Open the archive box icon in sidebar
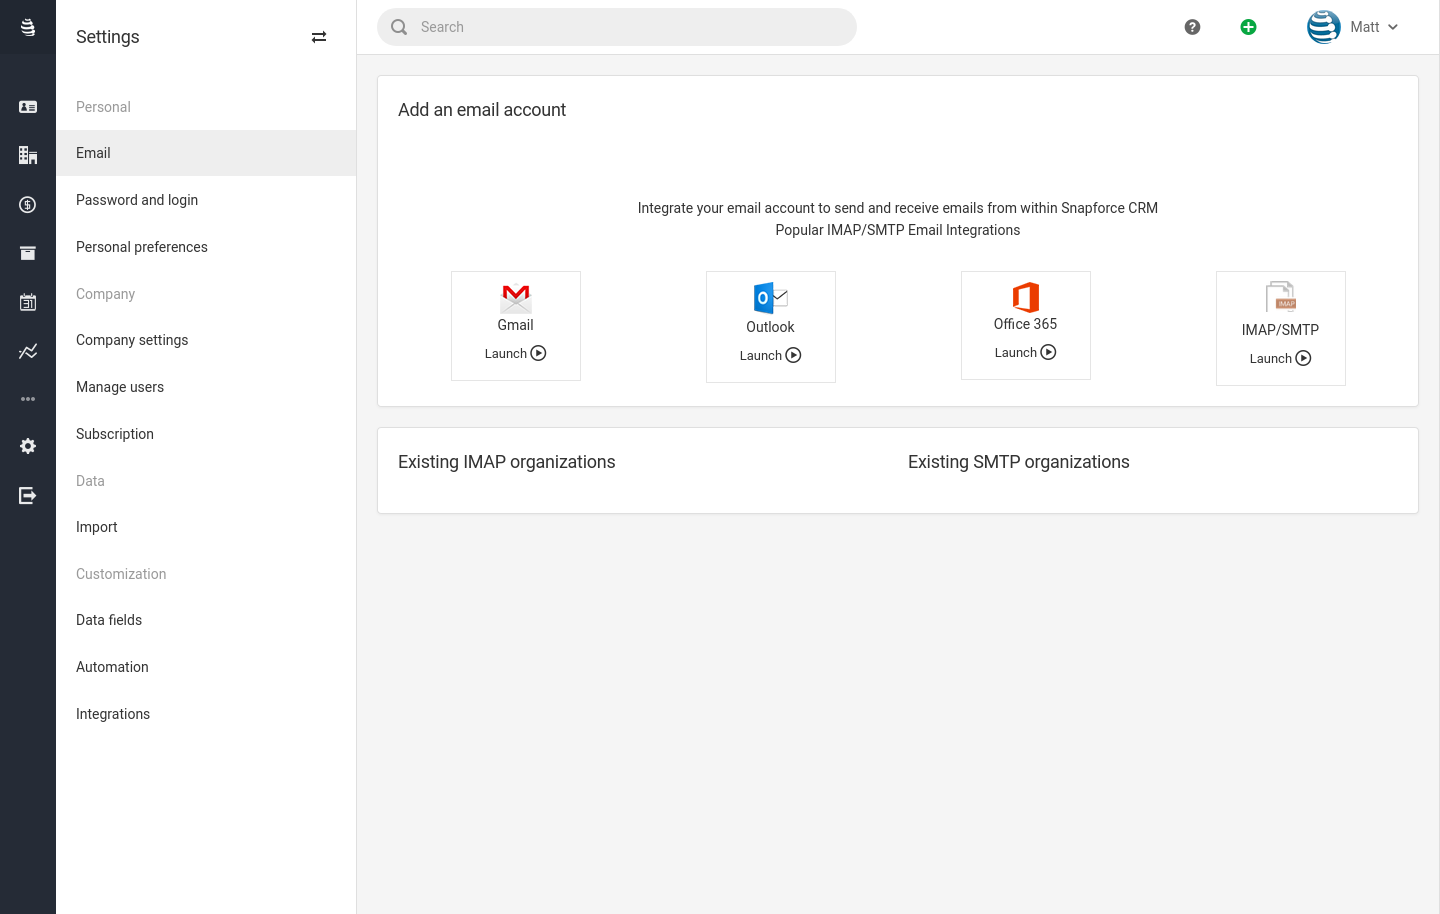The height and width of the screenshot is (914, 1440). pos(28,253)
